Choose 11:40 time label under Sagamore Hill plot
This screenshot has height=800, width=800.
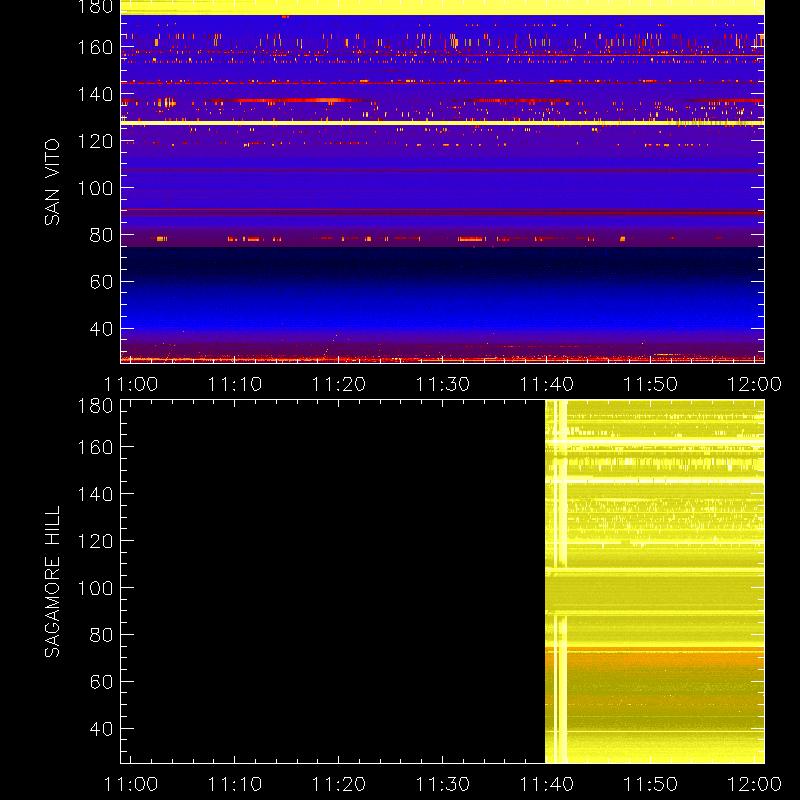coord(546,784)
